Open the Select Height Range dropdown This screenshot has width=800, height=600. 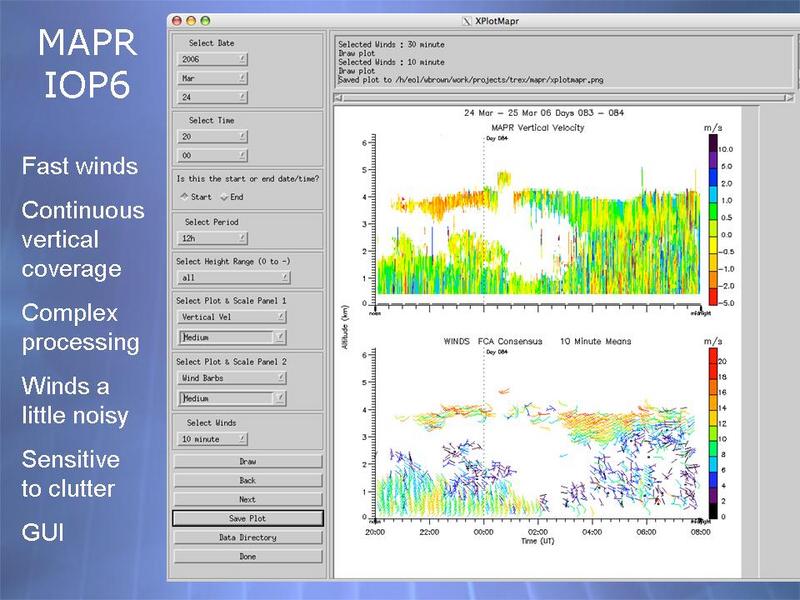(x=234, y=277)
